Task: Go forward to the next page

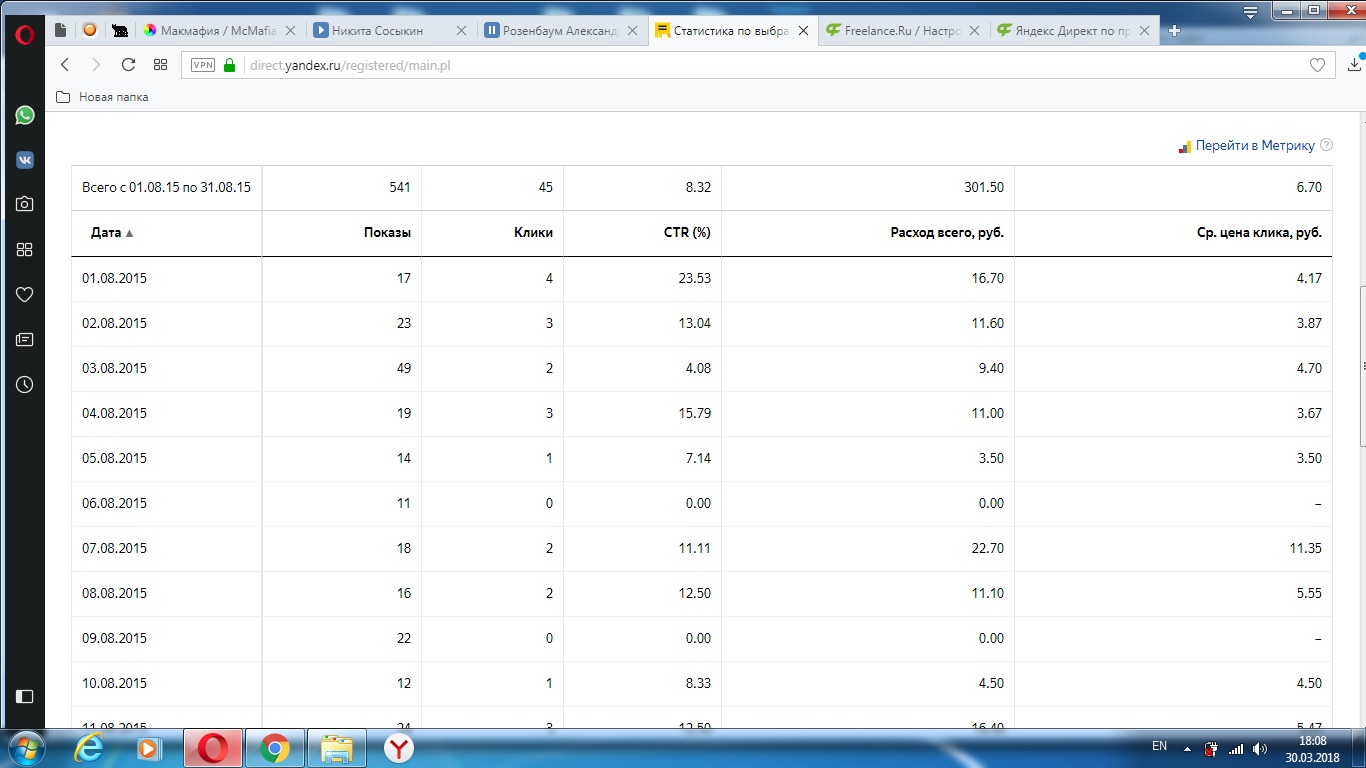Action: click(96, 65)
